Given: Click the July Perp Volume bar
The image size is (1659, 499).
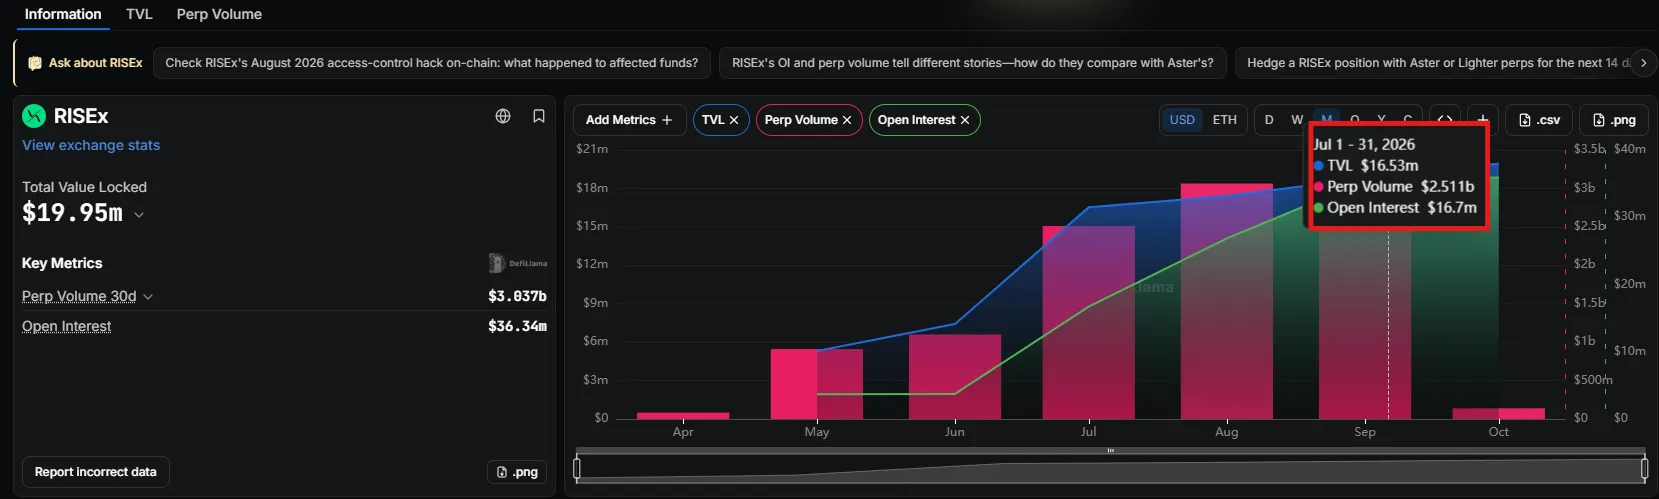Looking at the screenshot, I should tap(1089, 322).
